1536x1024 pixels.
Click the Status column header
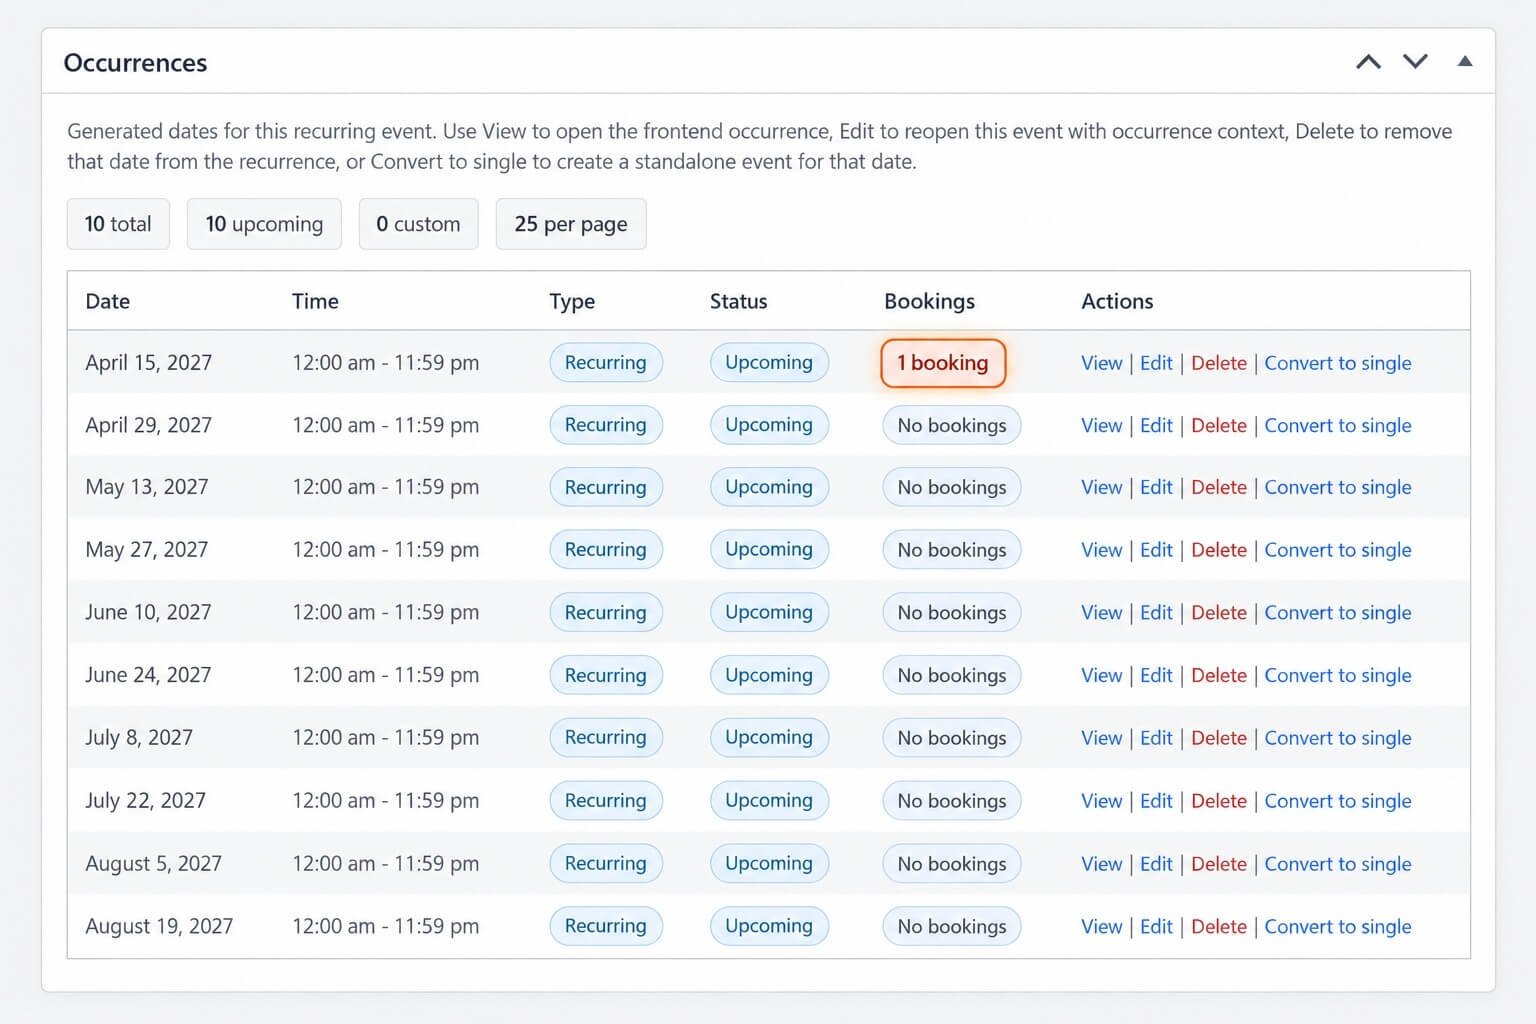[738, 301]
